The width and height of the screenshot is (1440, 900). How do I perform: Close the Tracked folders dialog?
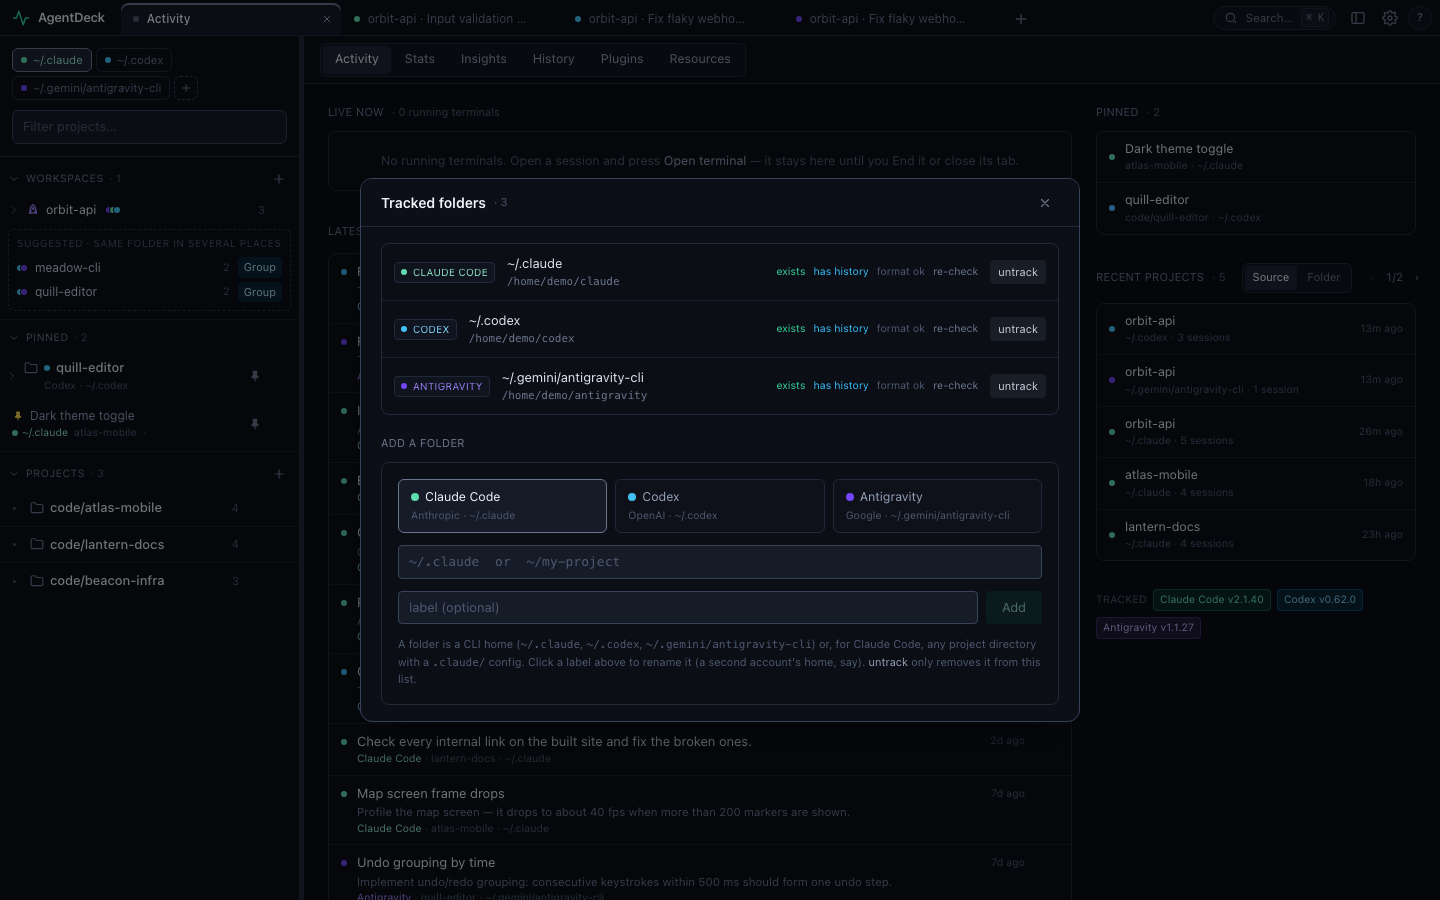point(1045,203)
